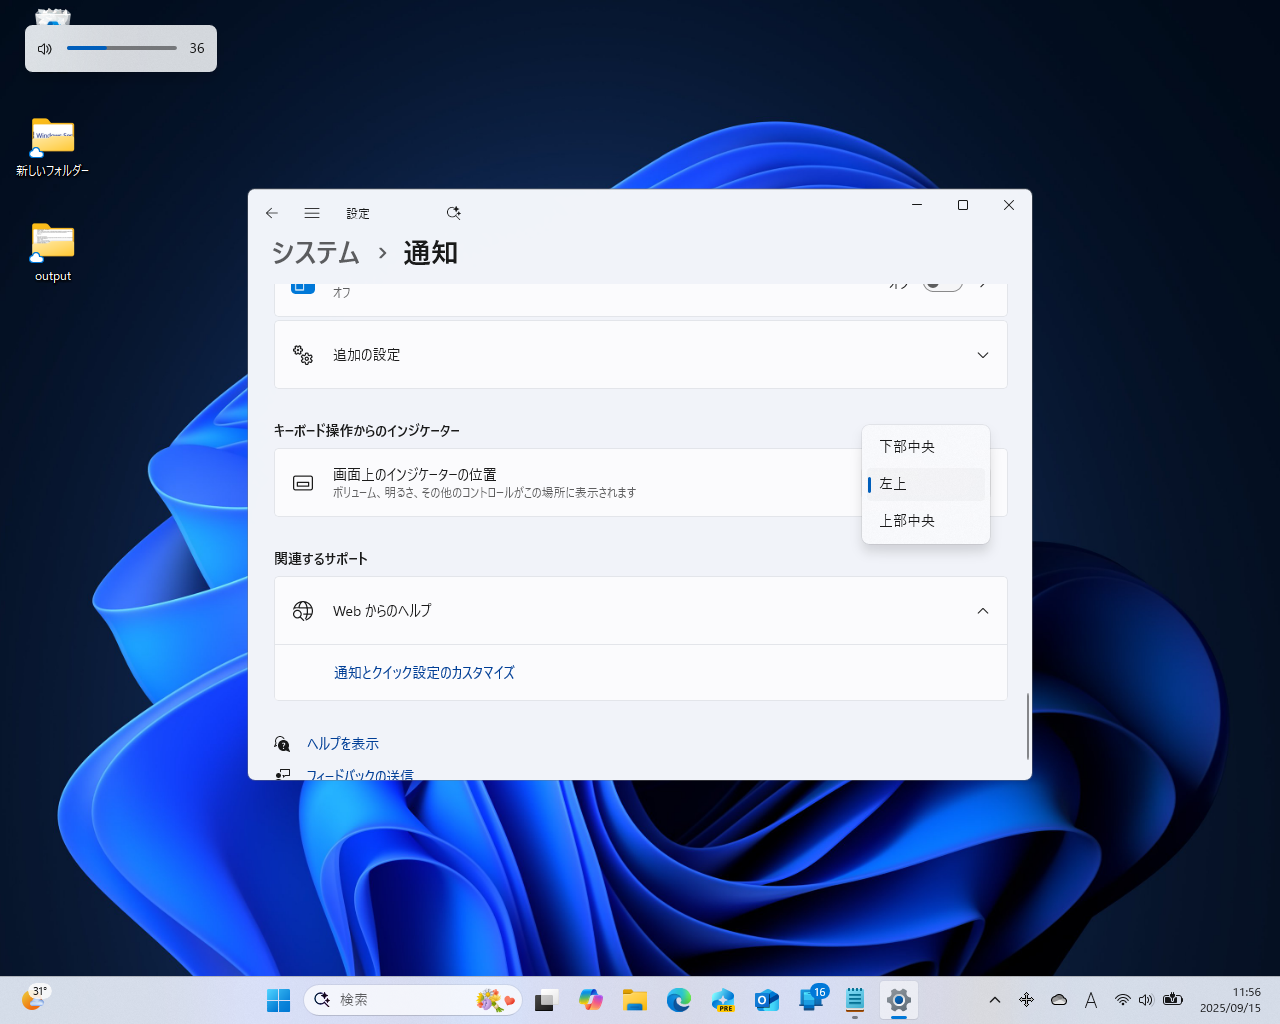Image resolution: width=1280 pixels, height=1024 pixels.
Task: Select 下部中央 from the position dropdown
Action: click(907, 446)
